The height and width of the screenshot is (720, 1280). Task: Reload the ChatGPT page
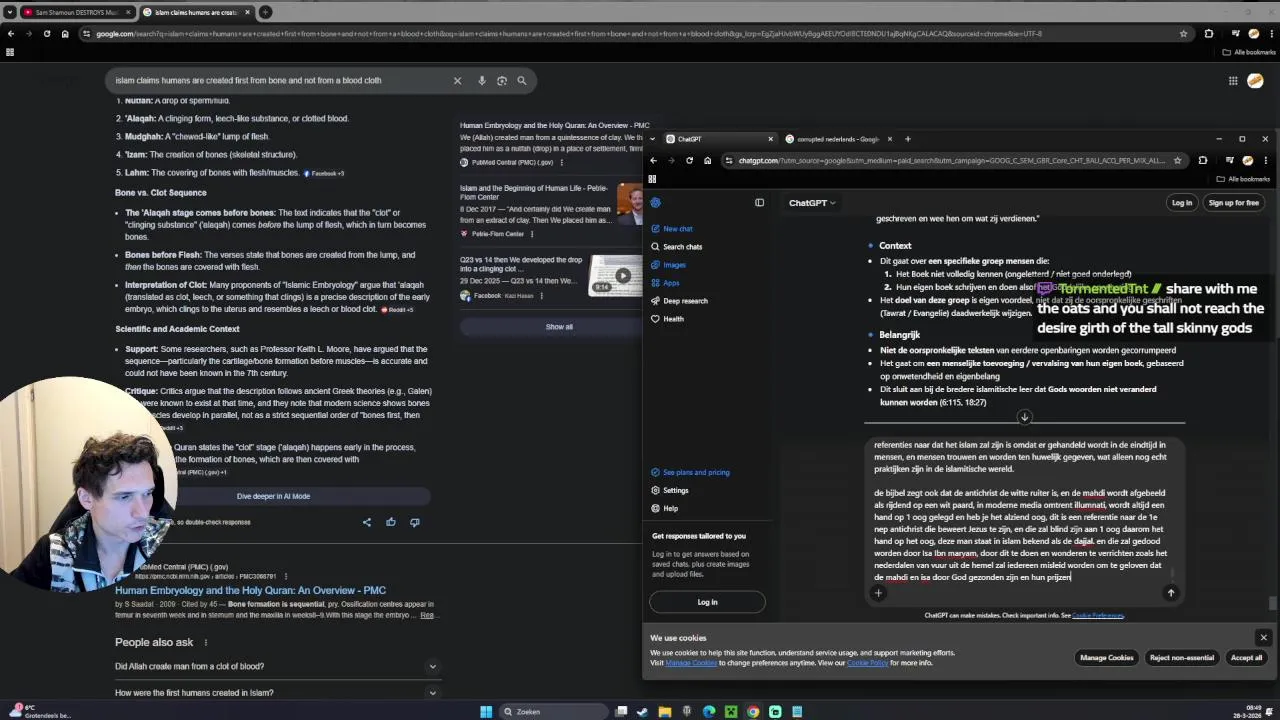pos(689,160)
